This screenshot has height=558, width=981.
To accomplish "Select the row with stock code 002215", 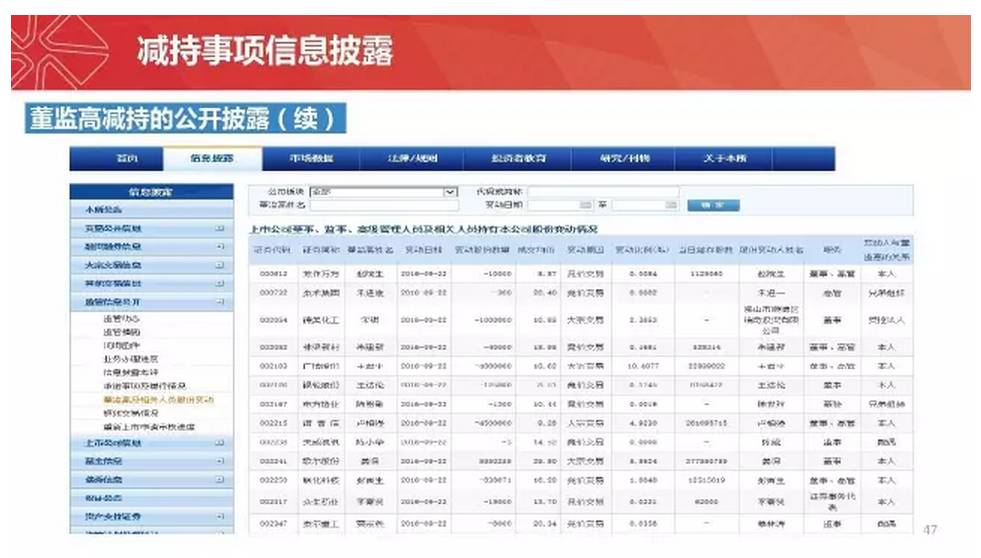I will click(581, 424).
